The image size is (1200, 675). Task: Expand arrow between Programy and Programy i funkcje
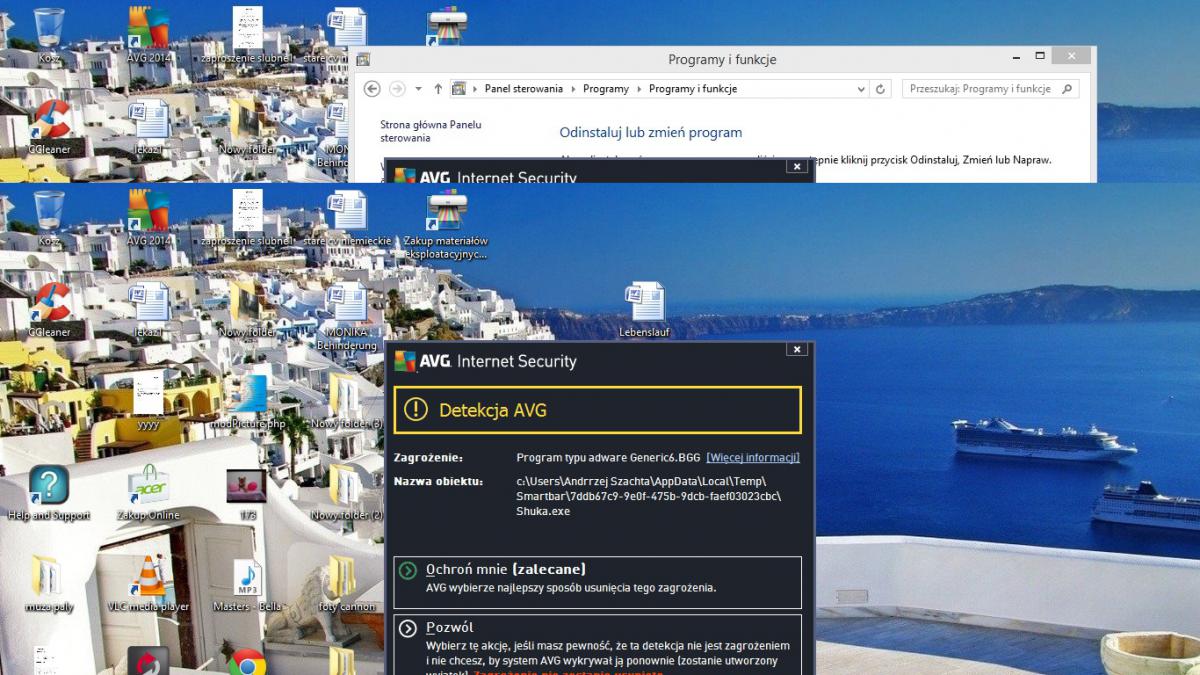click(x=640, y=89)
